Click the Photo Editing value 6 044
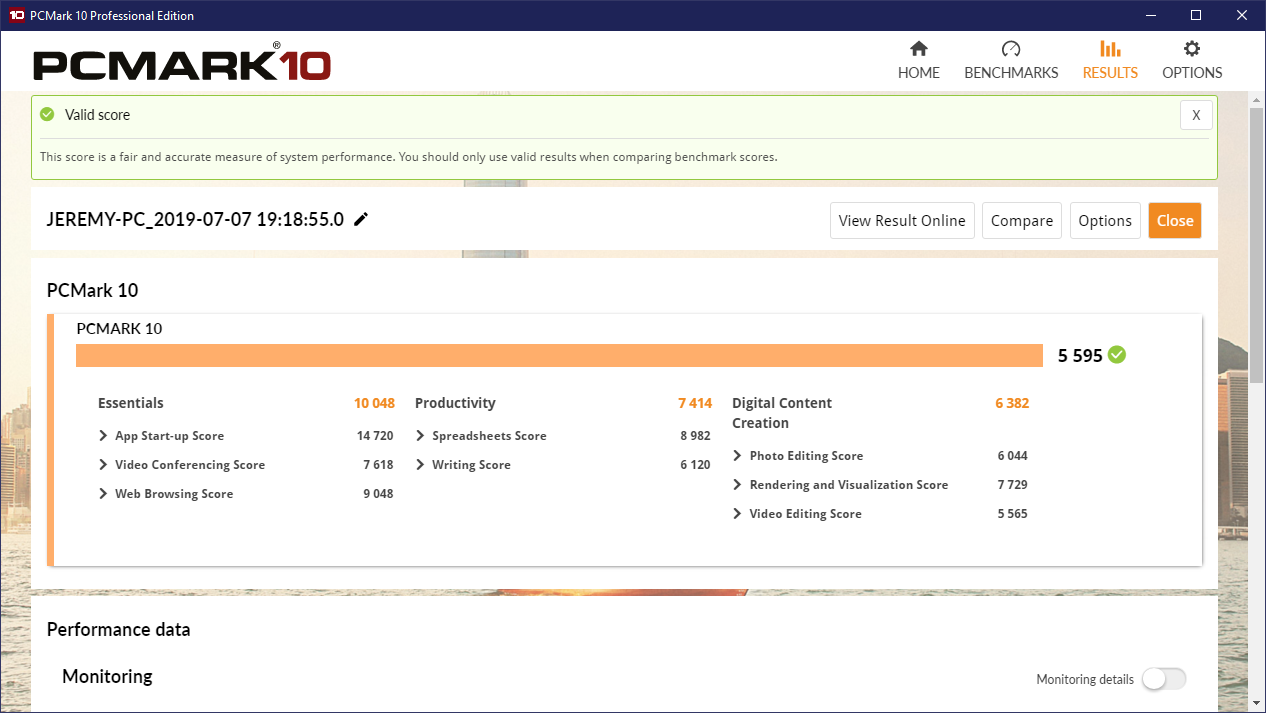This screenshot has width=1266, height=713. click(1012, 456)
